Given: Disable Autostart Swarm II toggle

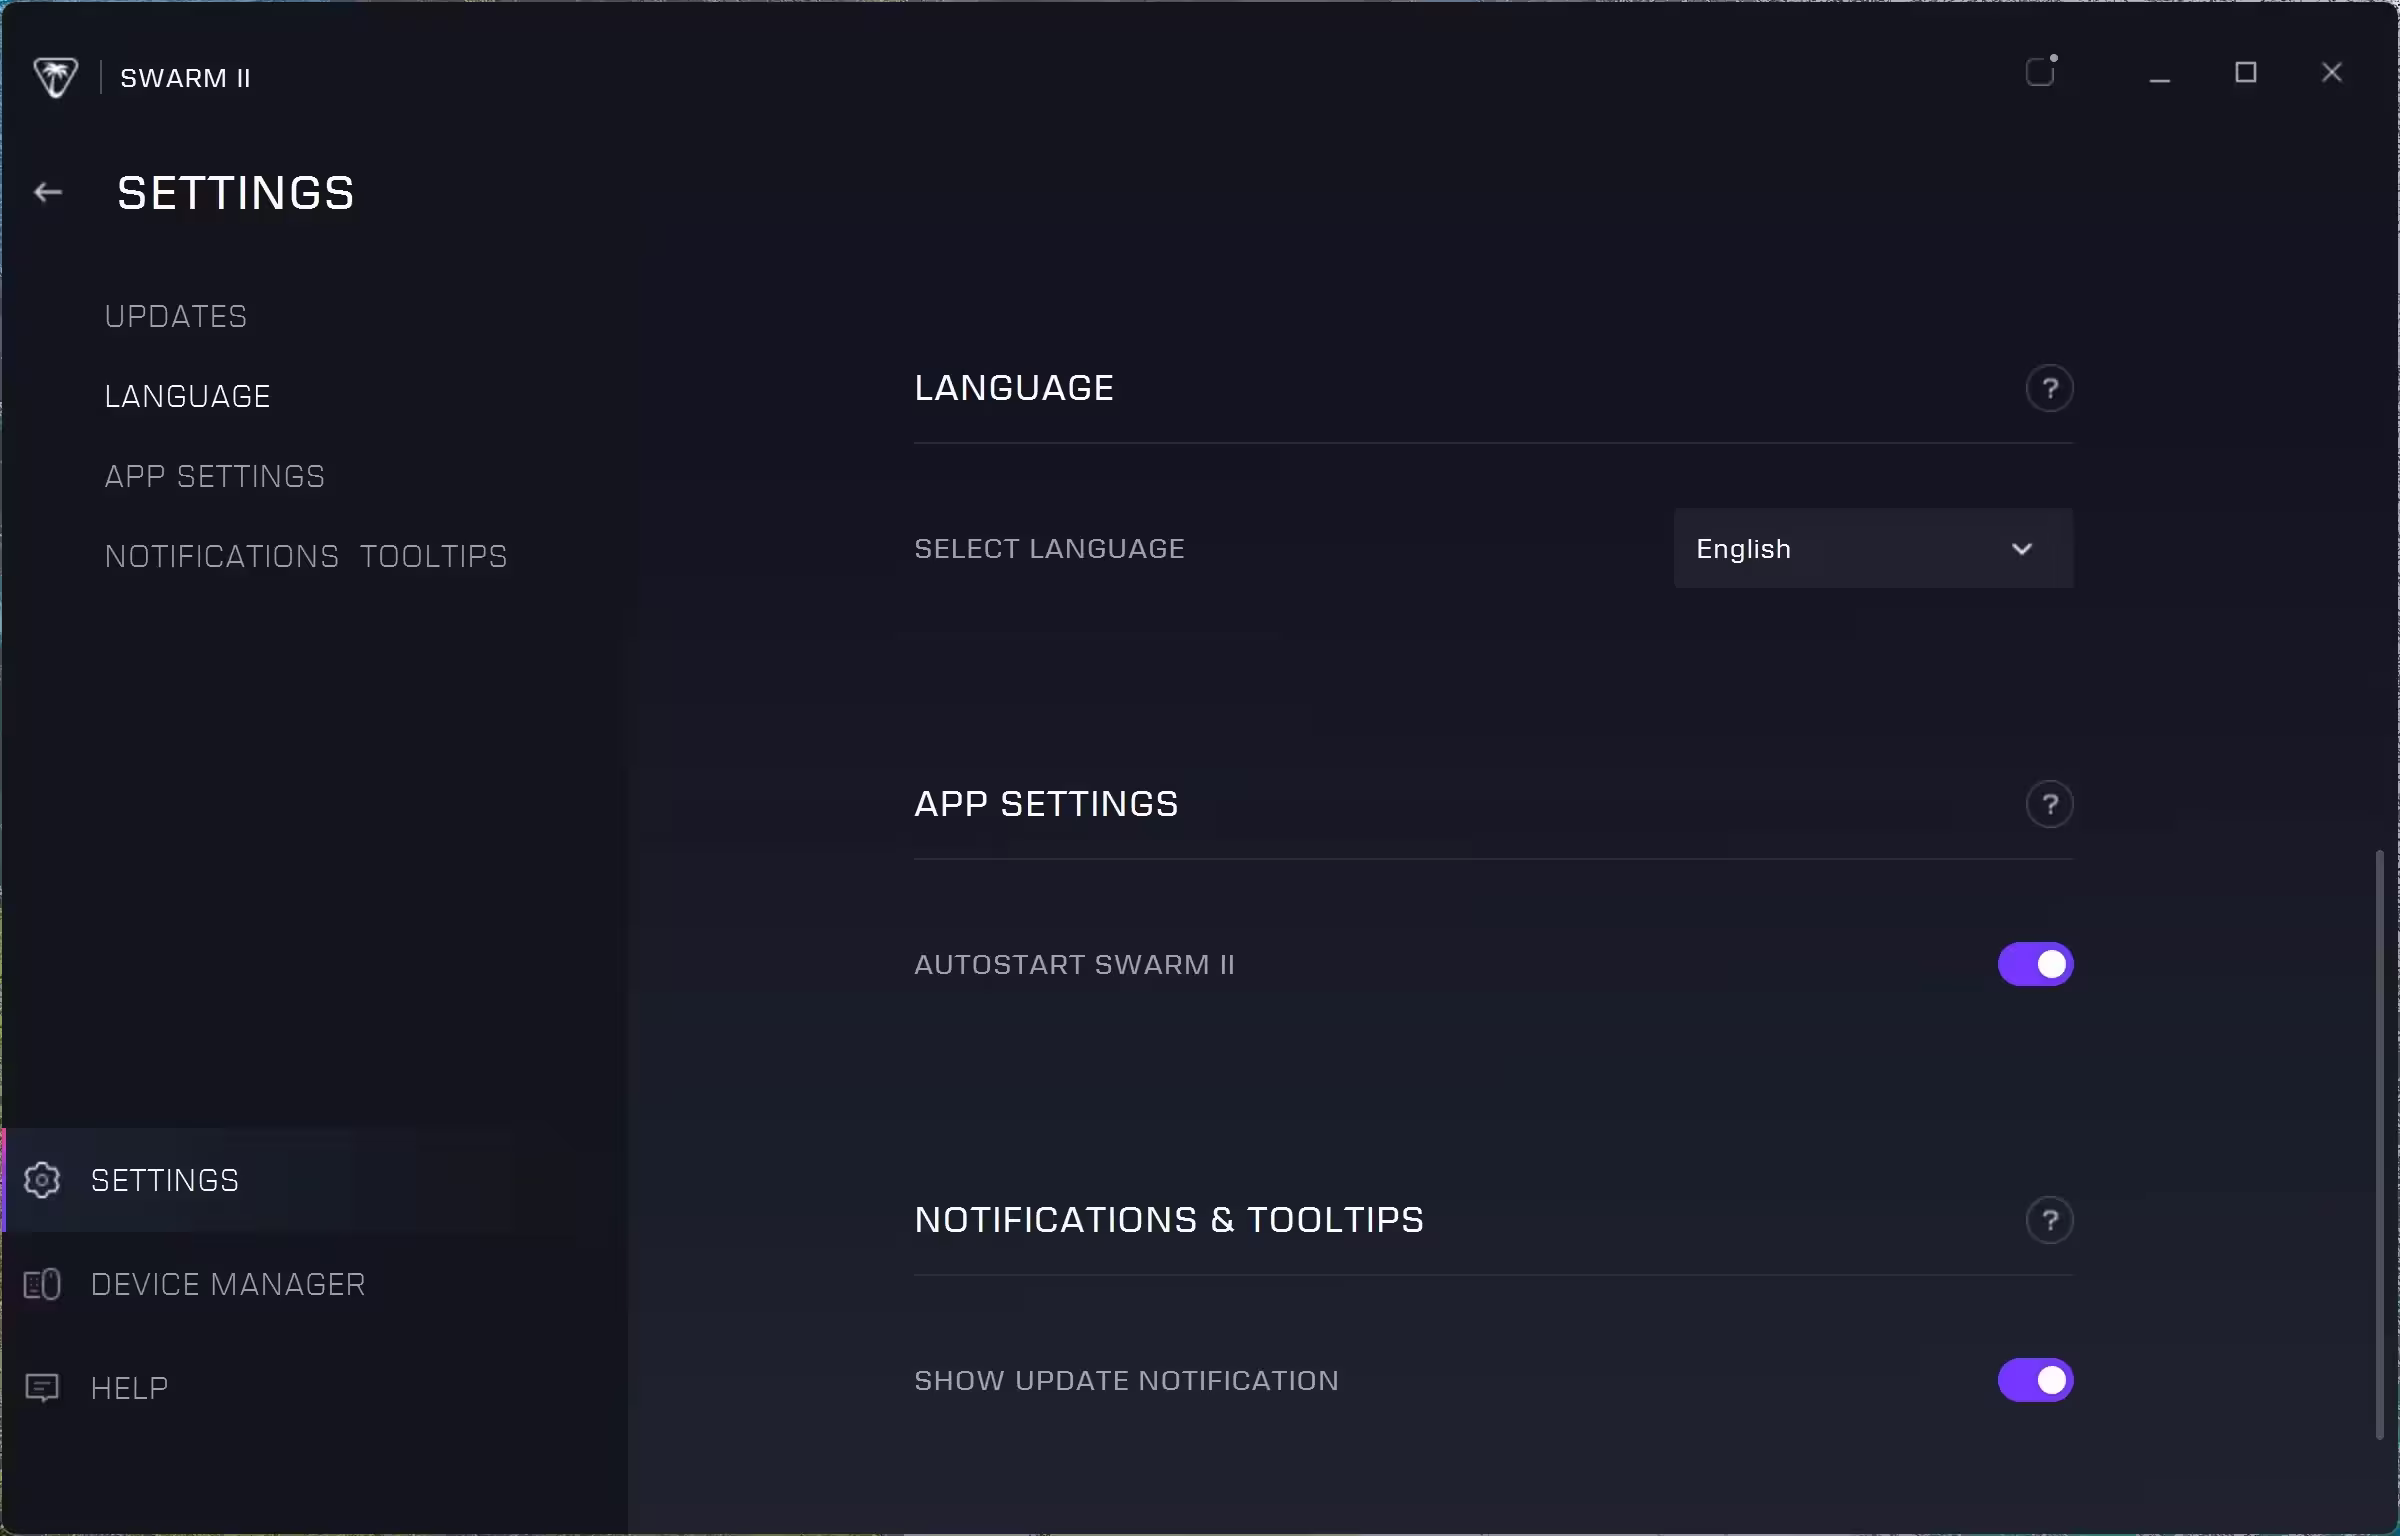Looking at the screenshot, I should point(2035,964).
